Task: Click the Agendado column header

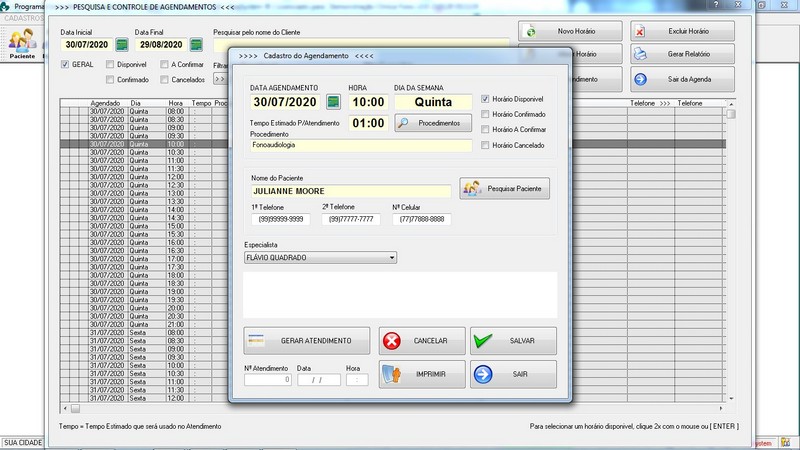Action: tap(105, 103)
